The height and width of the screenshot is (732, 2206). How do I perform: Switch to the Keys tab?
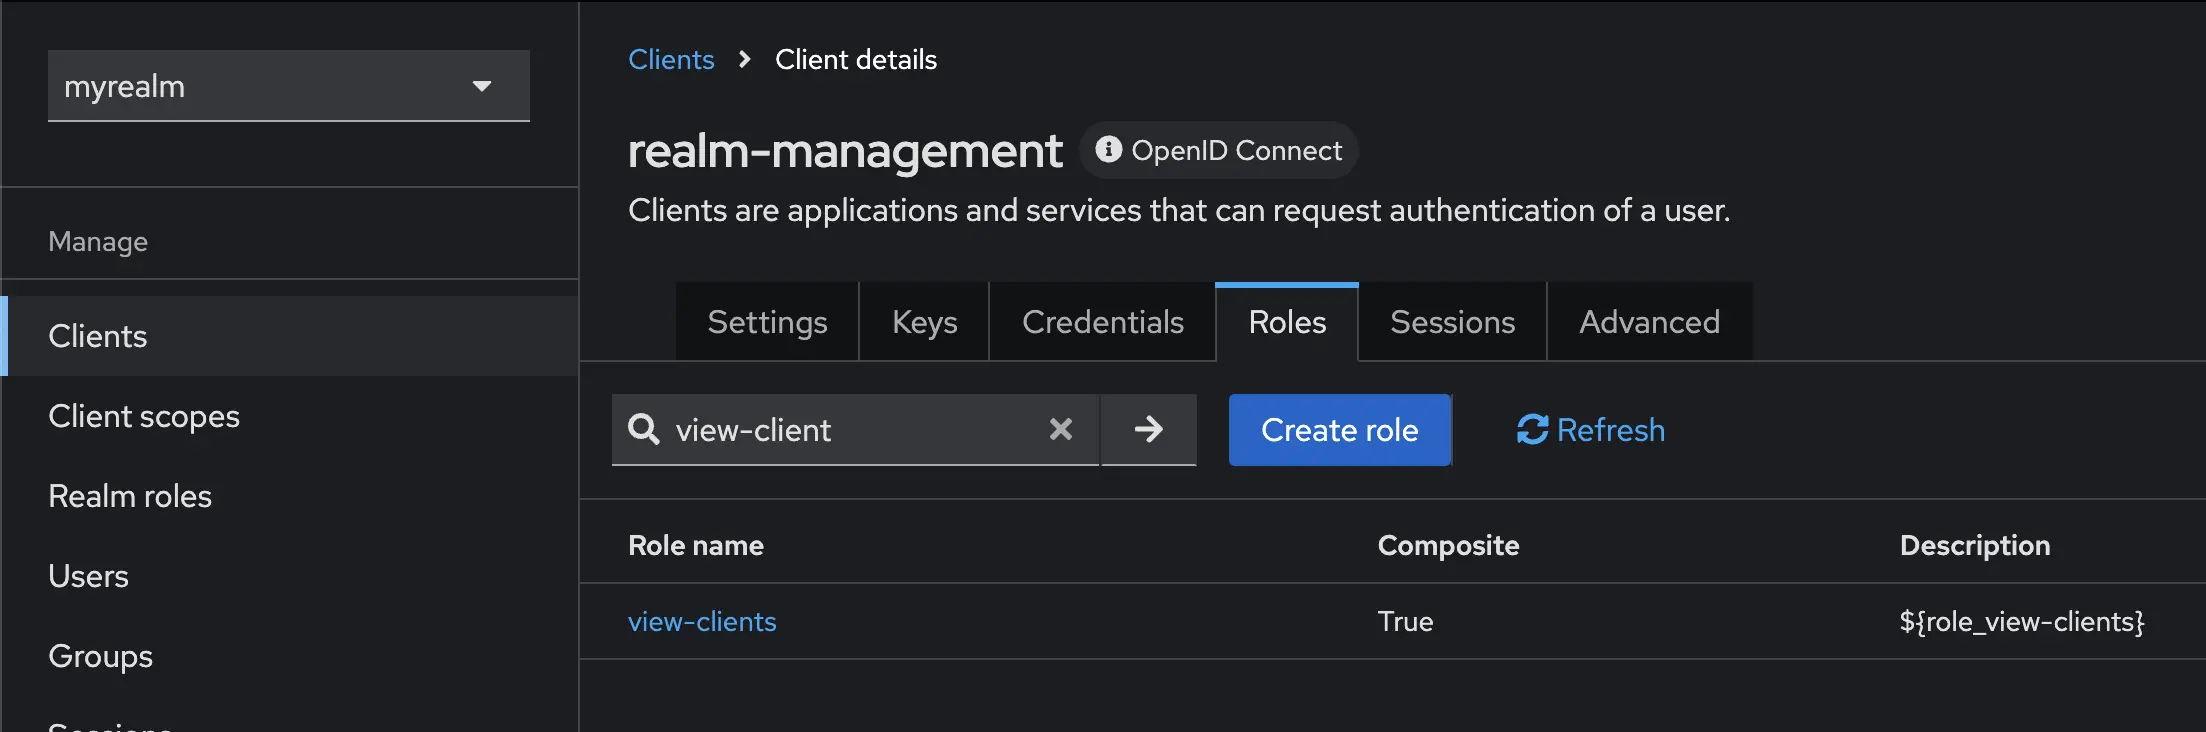[x=925, y=322]
